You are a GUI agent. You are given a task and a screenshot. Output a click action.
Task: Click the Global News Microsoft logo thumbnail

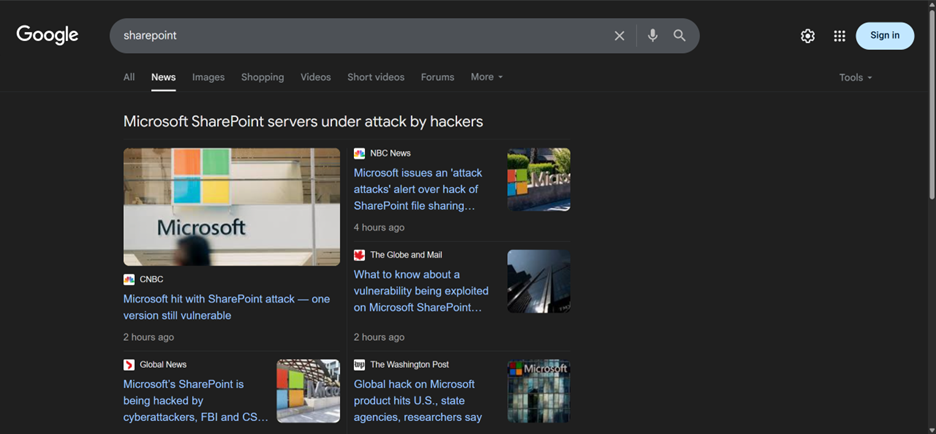(x=308, y=391)
